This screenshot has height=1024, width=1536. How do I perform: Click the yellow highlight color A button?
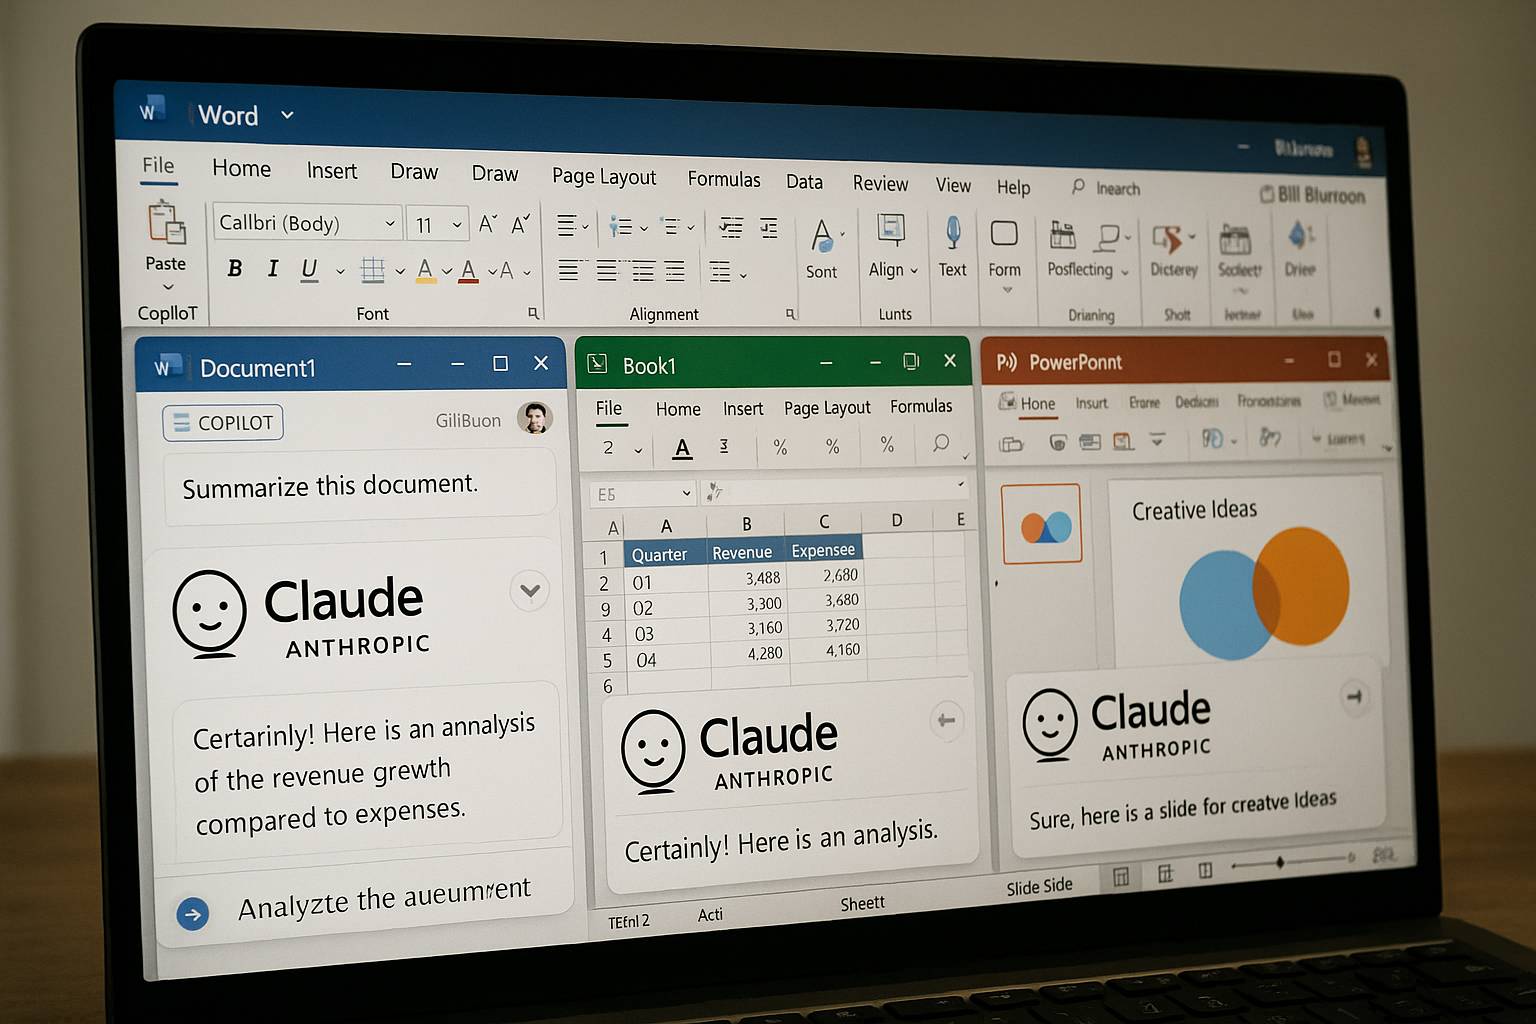[x=425, y=270]
